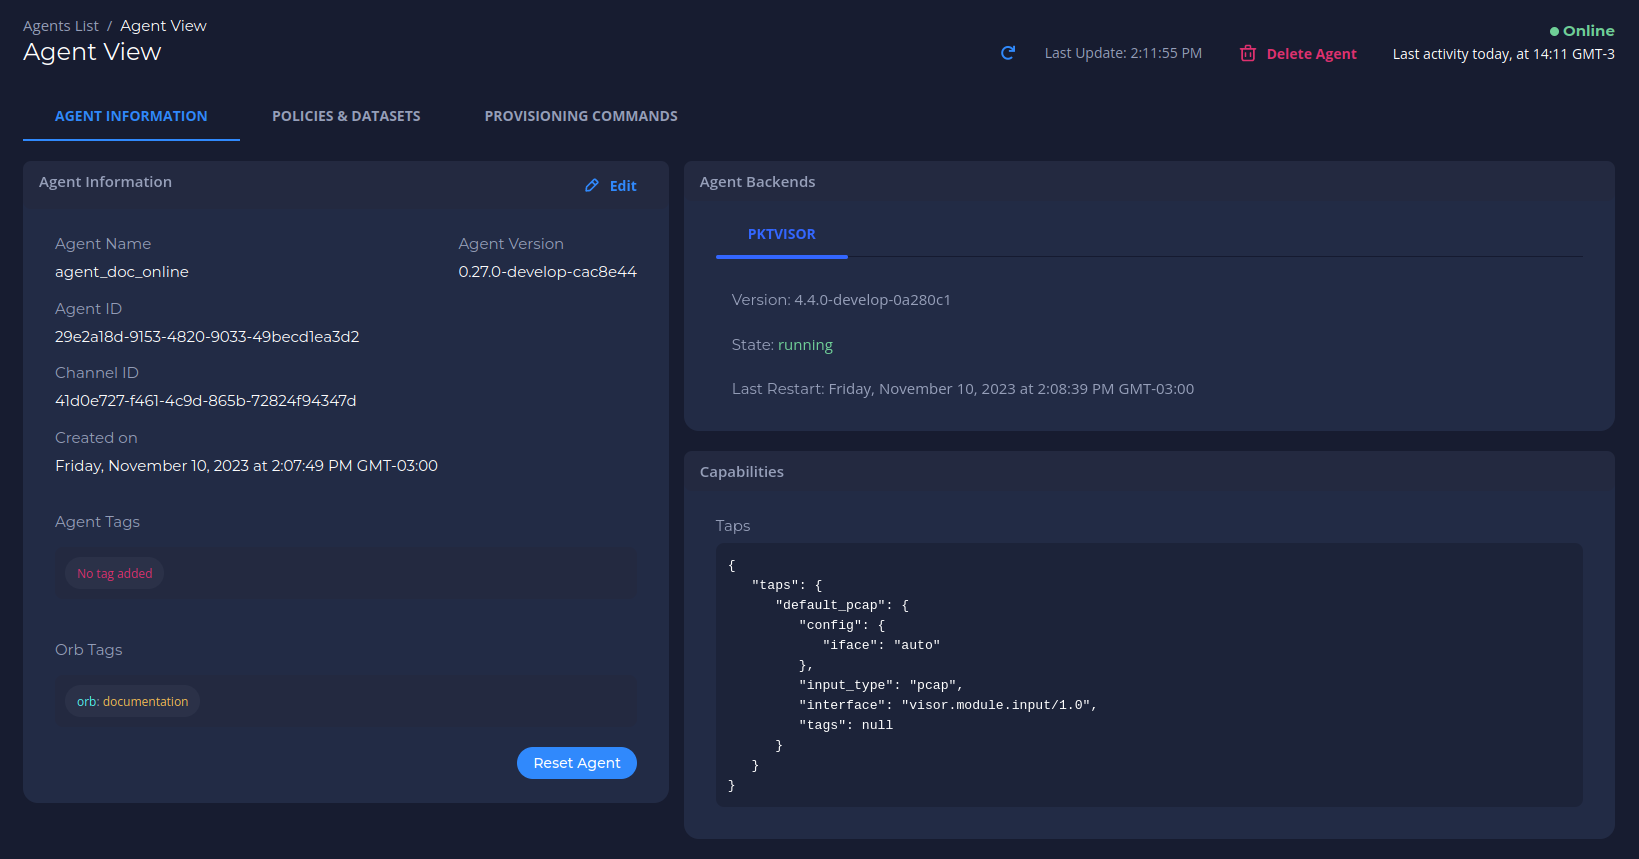Select the Agent Information tab
This screenshot has height=859, width=1639.
click(131, 116)
